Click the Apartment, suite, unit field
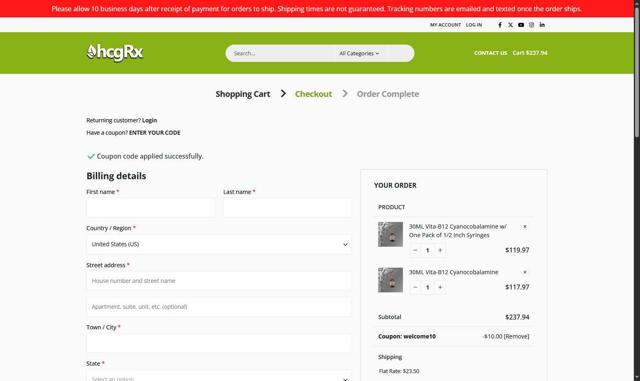 (x=219, y=307)
